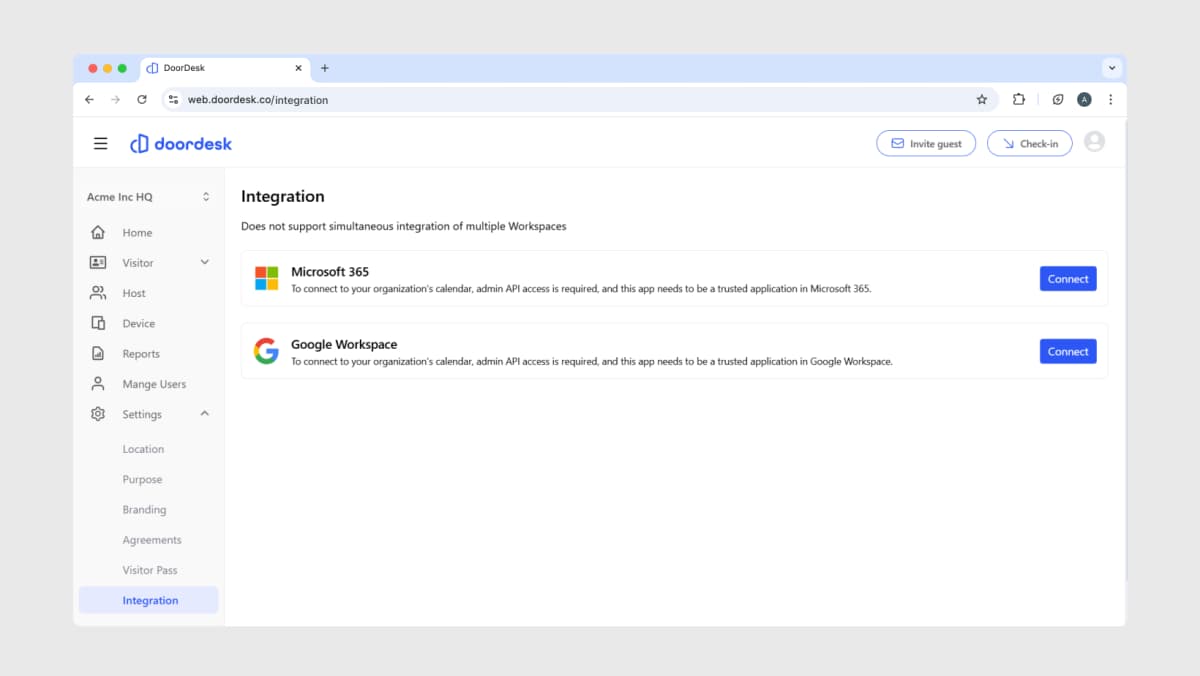Click the browser forward arrow
Screen dimensions: 1200x676
coord(115,100)
